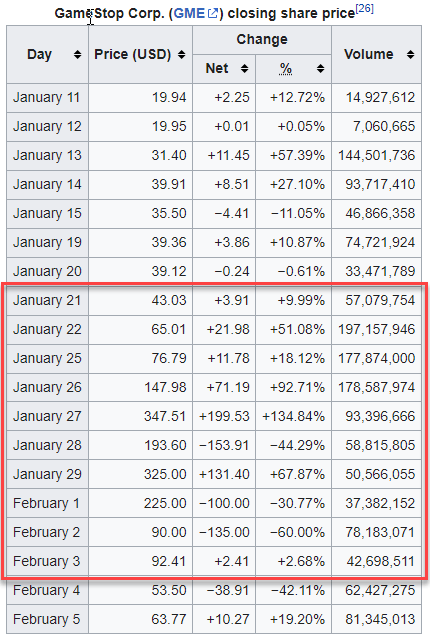Click the February 2 day cell
The width and height of the screenshot is (430, 639).
pyautogui.click(x=47, y=532)
